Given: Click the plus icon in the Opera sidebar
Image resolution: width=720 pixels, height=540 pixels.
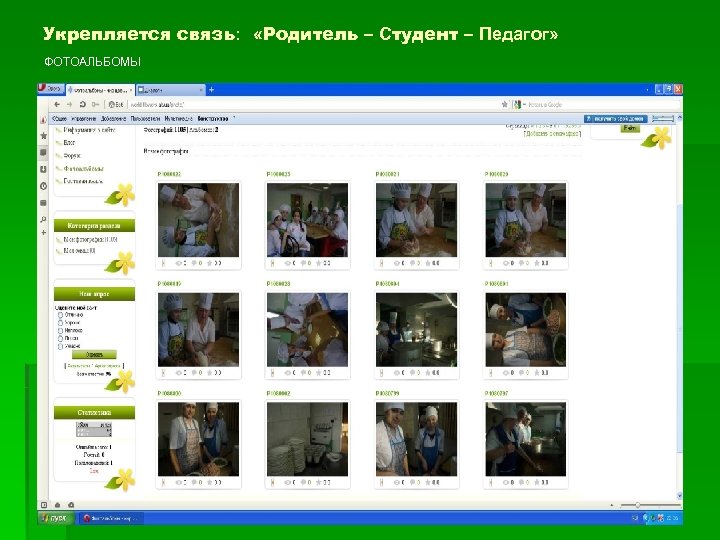Looking at the screenshot, I should [x=43, y=233].
